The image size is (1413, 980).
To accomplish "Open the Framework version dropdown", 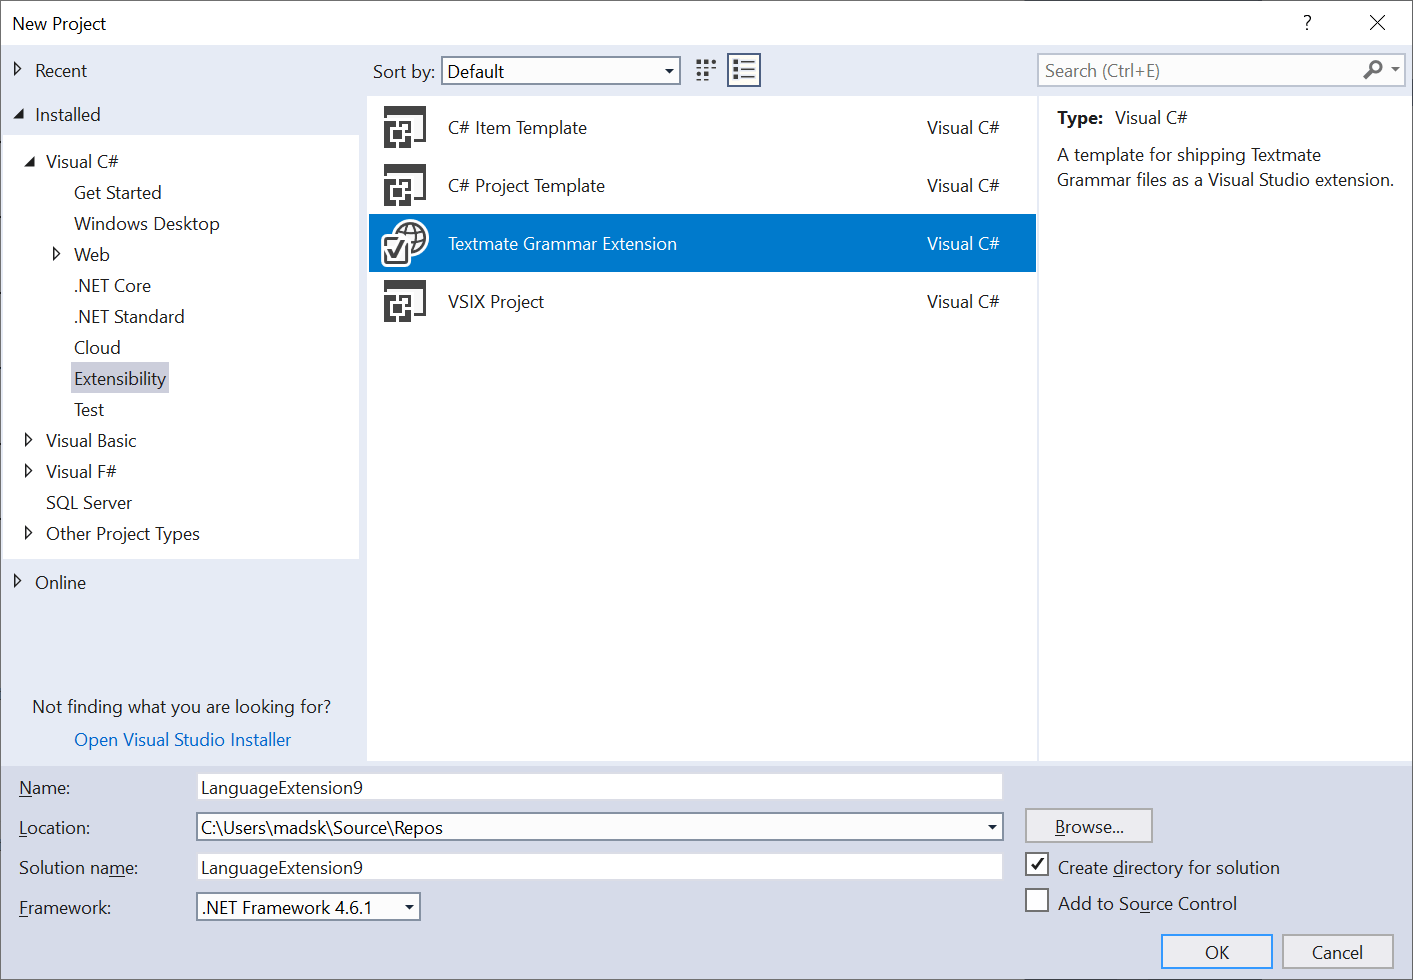I will tap(409, 907).
